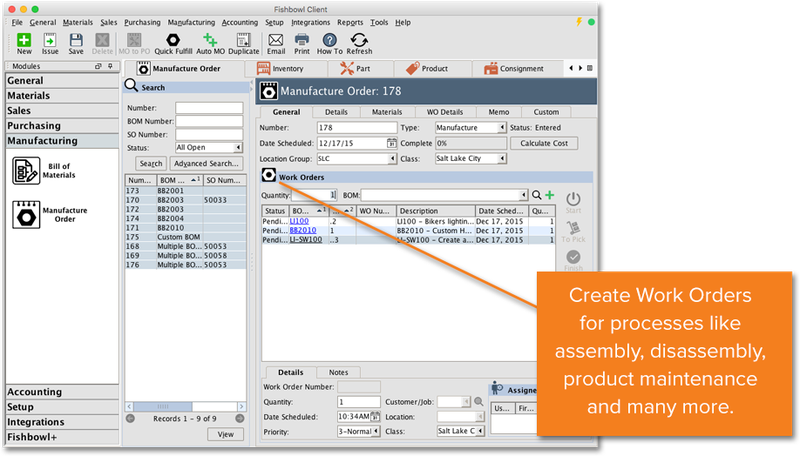Screen dimensions: 800x456
Task: Select order row 173 BB2001
Action: (x=186, y=191)
